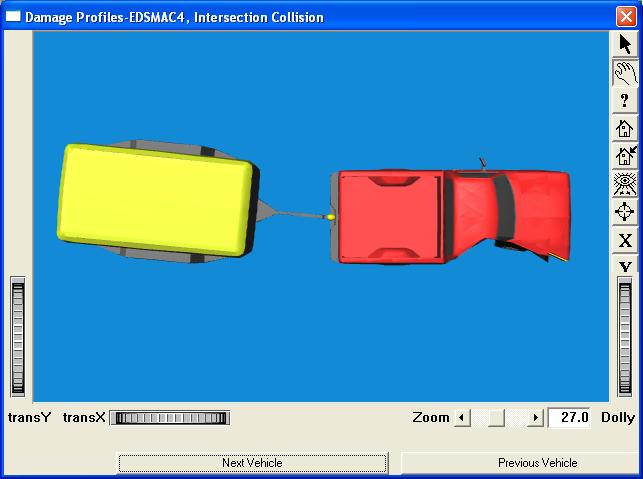This screenshot has height=479, width=643.
Task: Align view to X axis
Action: [625, 240]
